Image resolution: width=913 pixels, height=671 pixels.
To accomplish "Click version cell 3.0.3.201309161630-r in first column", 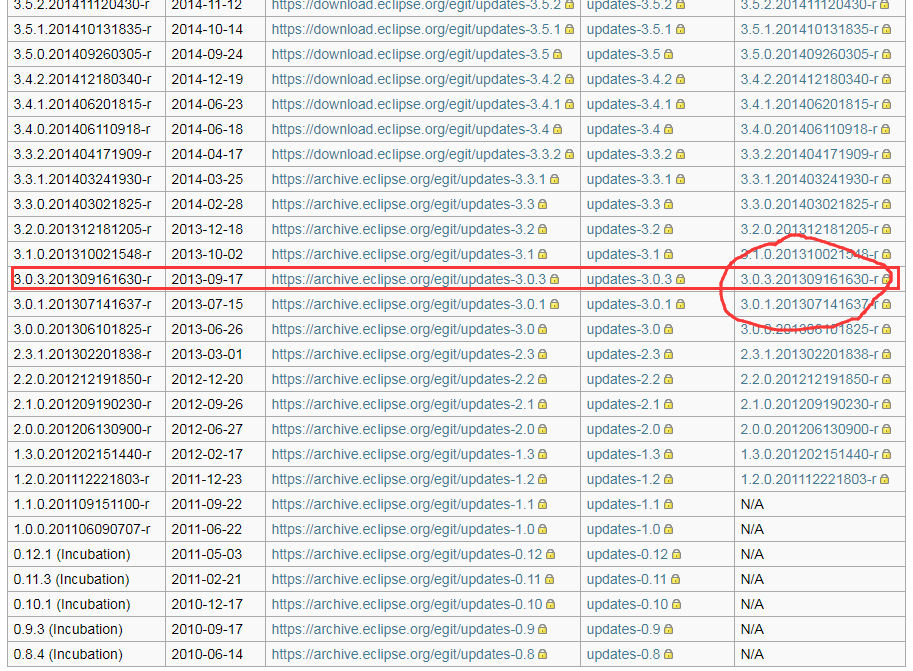I will point(82,279).
